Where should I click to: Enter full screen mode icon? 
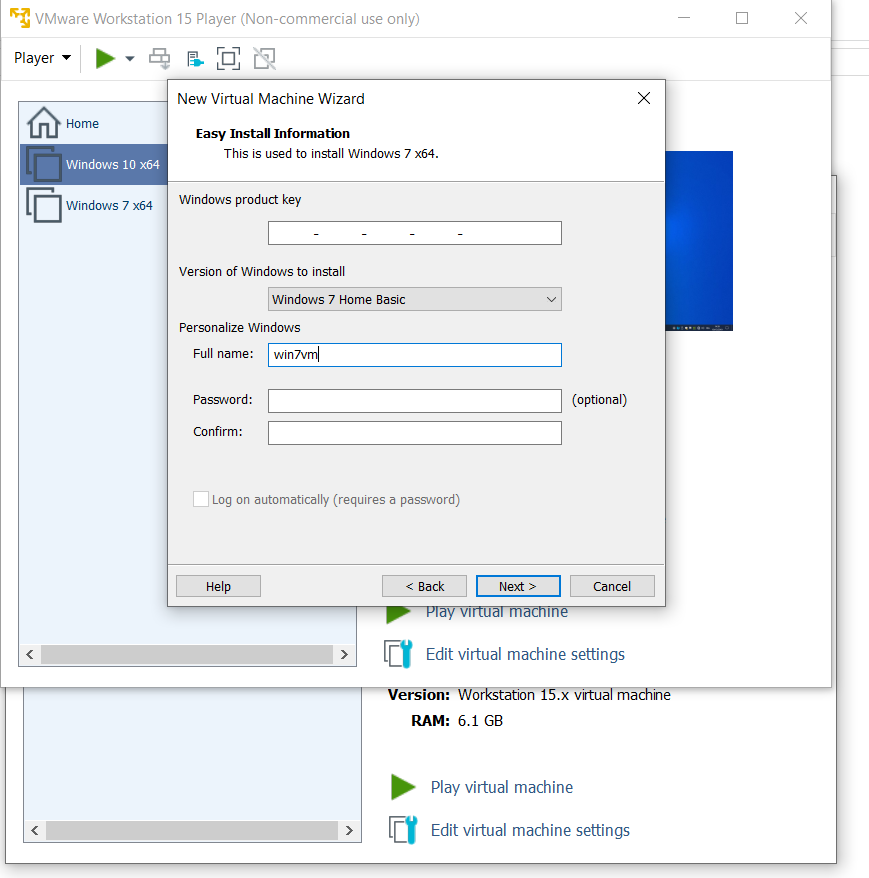pyautogui.click(x=228, y=58)
